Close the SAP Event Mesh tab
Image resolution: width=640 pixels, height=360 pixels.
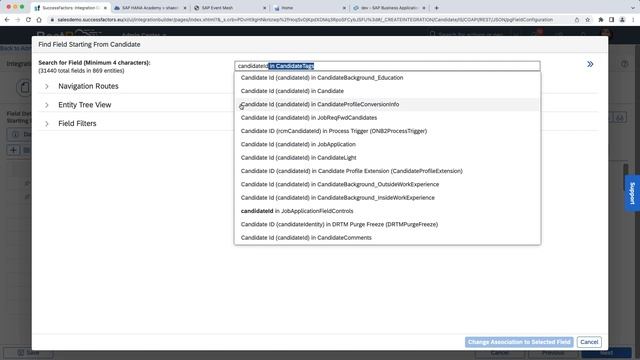pyautogui.click(x=264, y=8)
